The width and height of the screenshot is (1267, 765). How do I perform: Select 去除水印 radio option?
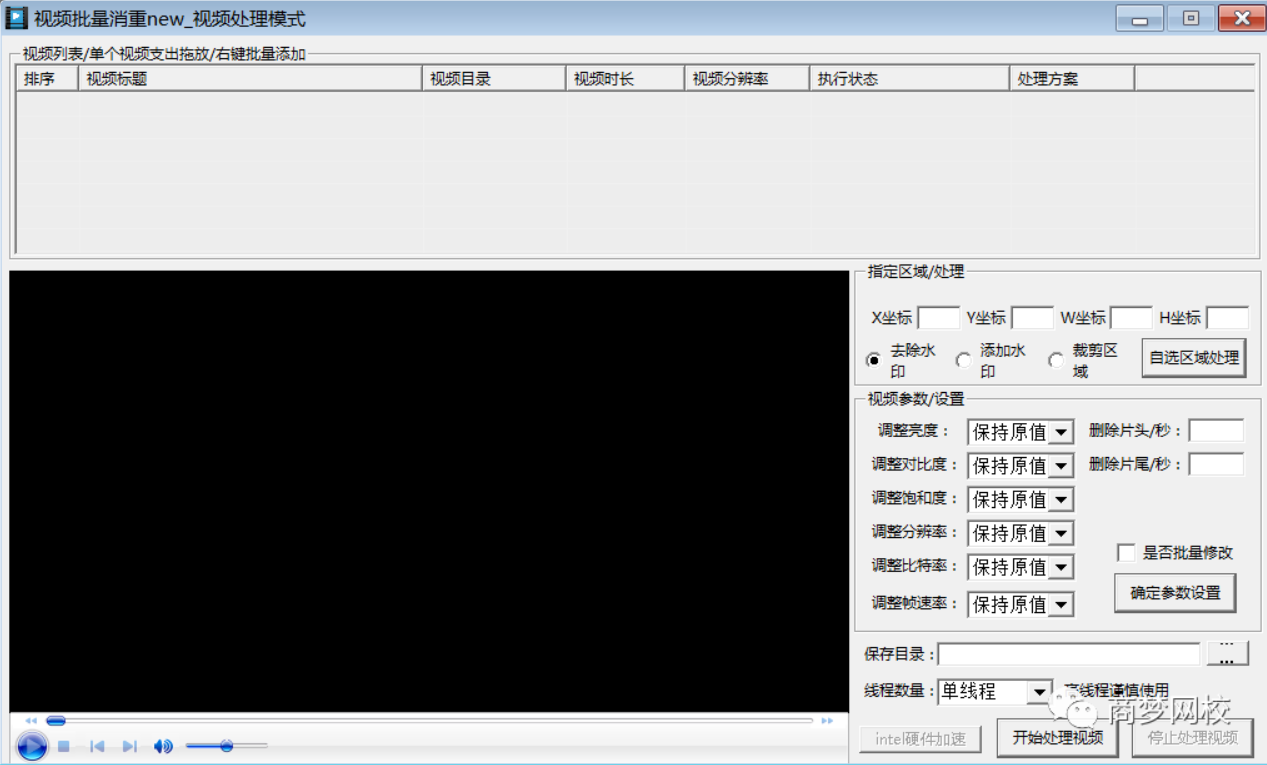click(873, 360)
